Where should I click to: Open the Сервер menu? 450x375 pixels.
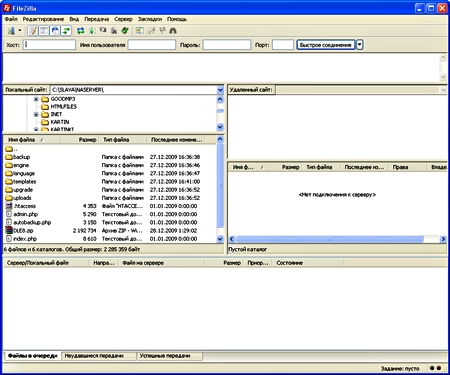(123, 19)
